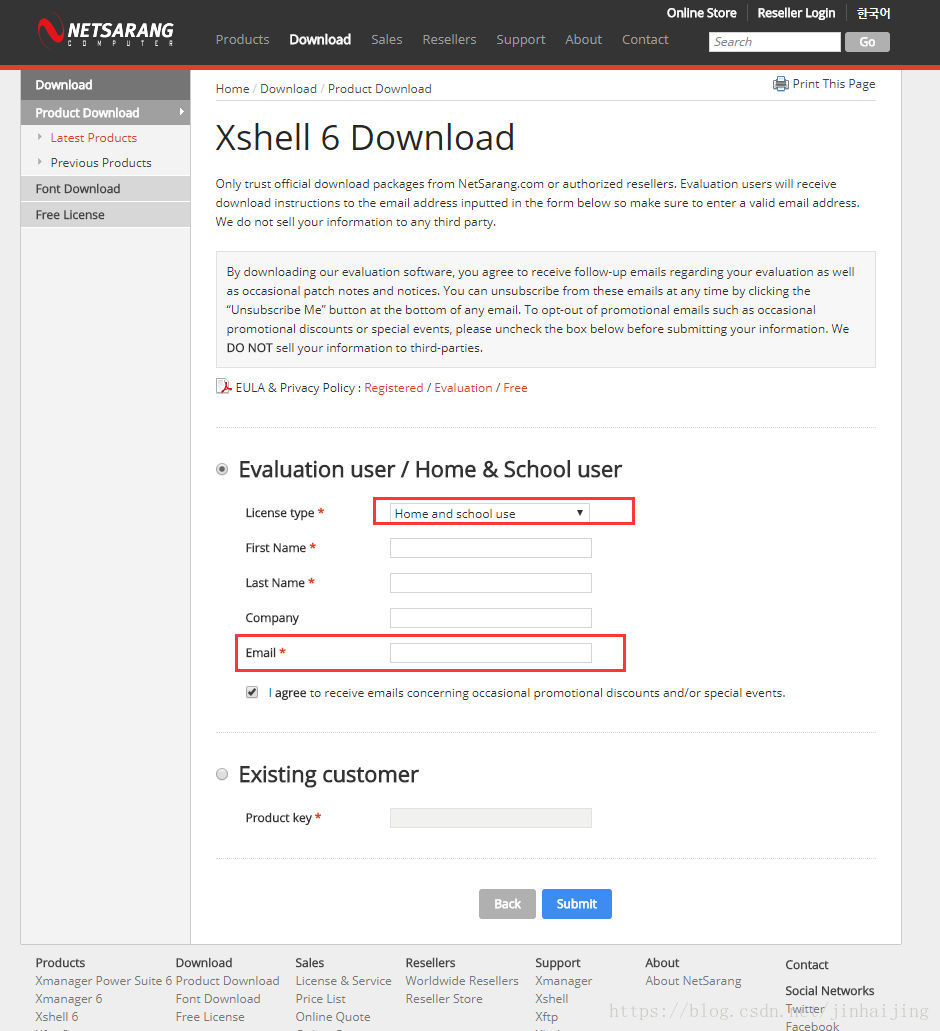940x1031 pixels.
Task: Open Xshell 6 footer link
Action: pos(57,1017)
